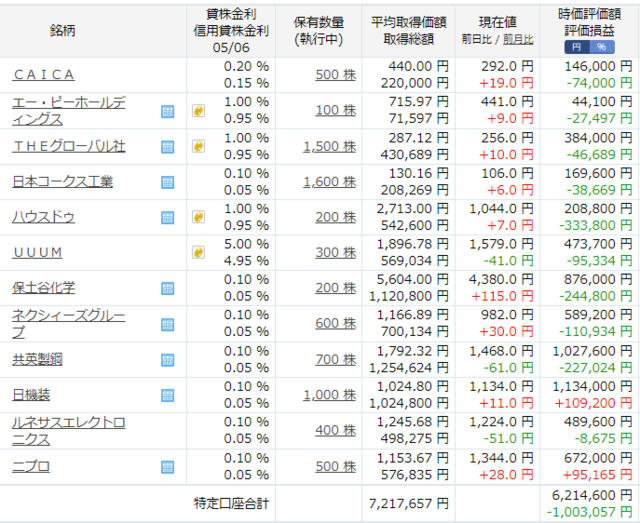Open calendar icon for ＴＨＥグローバル社
The image size is (640, 523).
tap(167, 147)
